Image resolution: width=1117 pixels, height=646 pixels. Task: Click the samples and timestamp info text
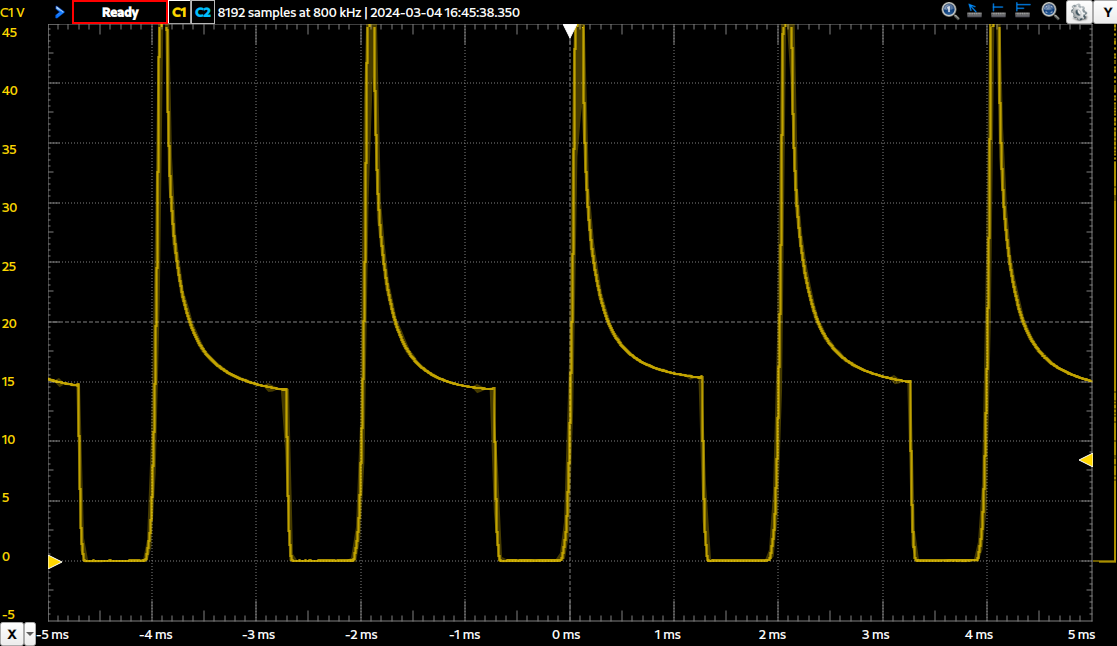point(369,12)
